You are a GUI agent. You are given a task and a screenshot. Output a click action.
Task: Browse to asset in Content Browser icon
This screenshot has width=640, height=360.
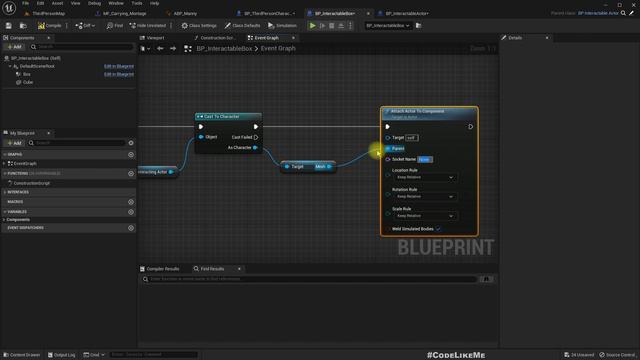23,25
